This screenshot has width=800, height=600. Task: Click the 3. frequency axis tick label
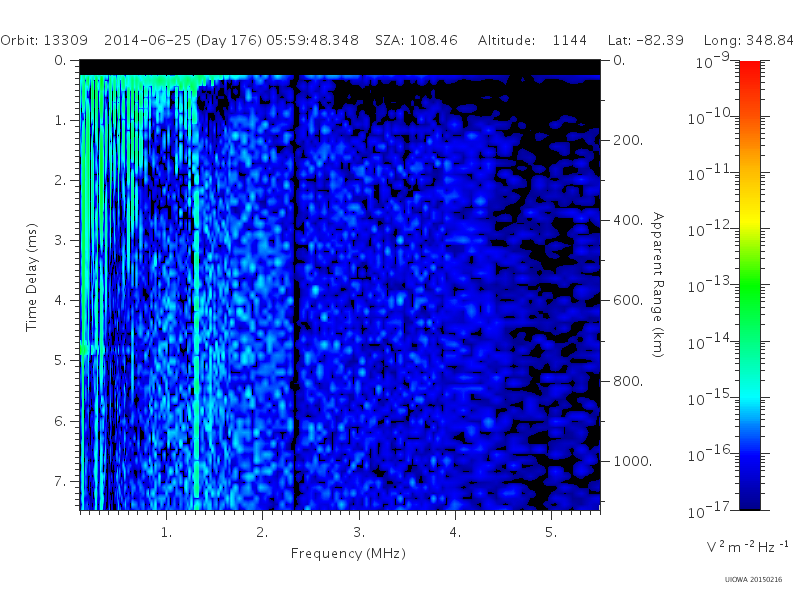(359, 533)
